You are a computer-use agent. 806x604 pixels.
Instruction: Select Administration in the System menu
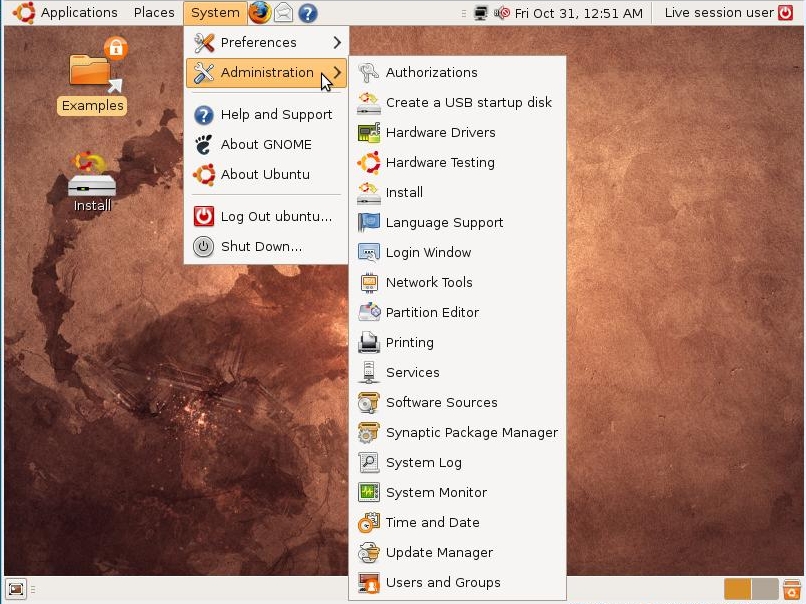[266, 72]
